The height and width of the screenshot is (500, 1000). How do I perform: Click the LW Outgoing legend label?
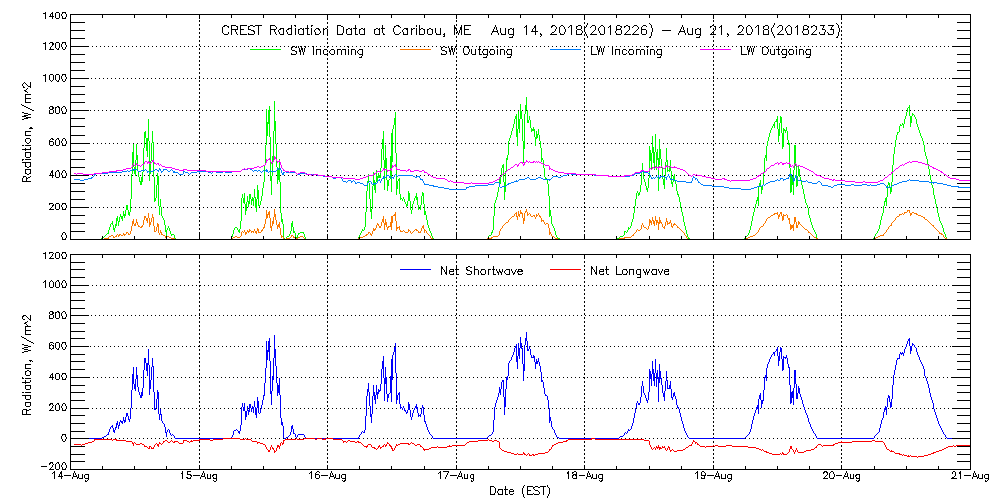775,51
